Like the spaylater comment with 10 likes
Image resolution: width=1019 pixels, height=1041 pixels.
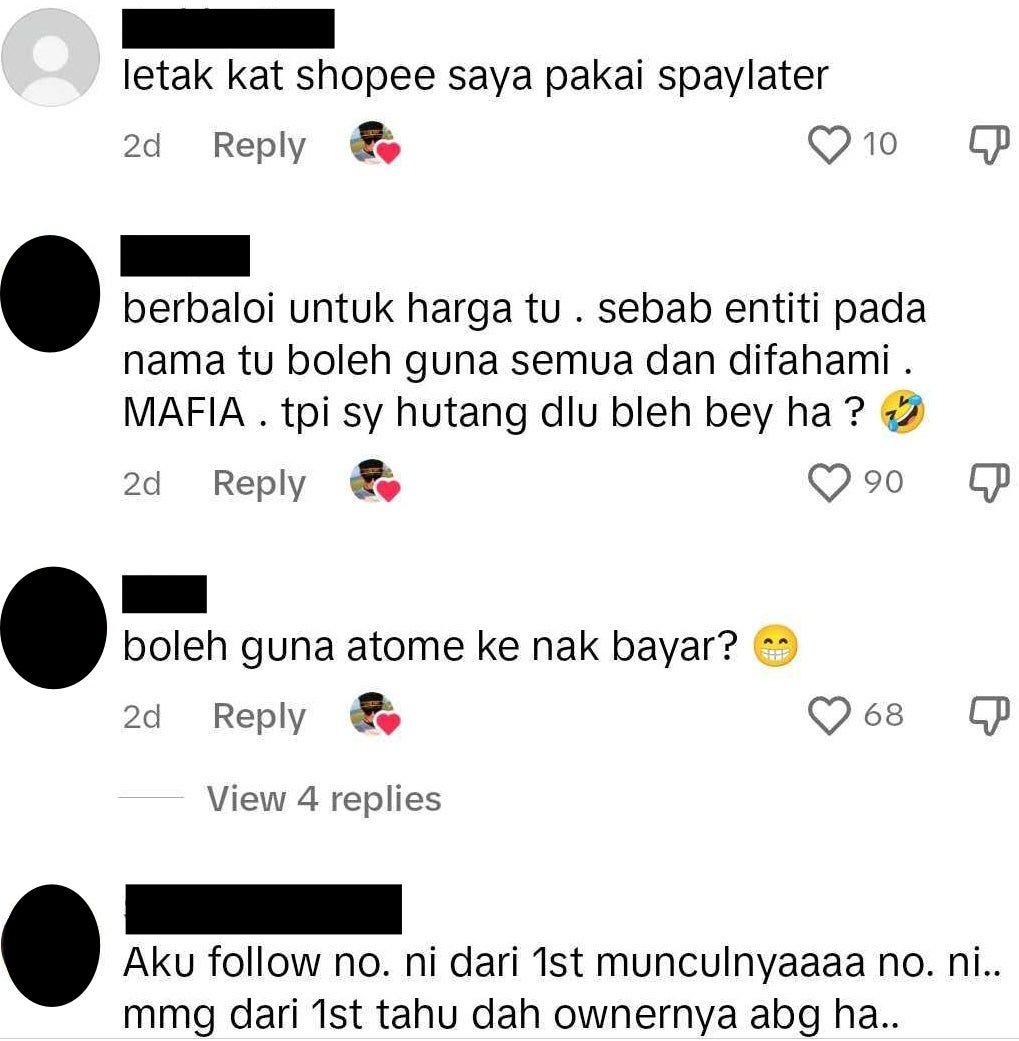click(829, 145)
